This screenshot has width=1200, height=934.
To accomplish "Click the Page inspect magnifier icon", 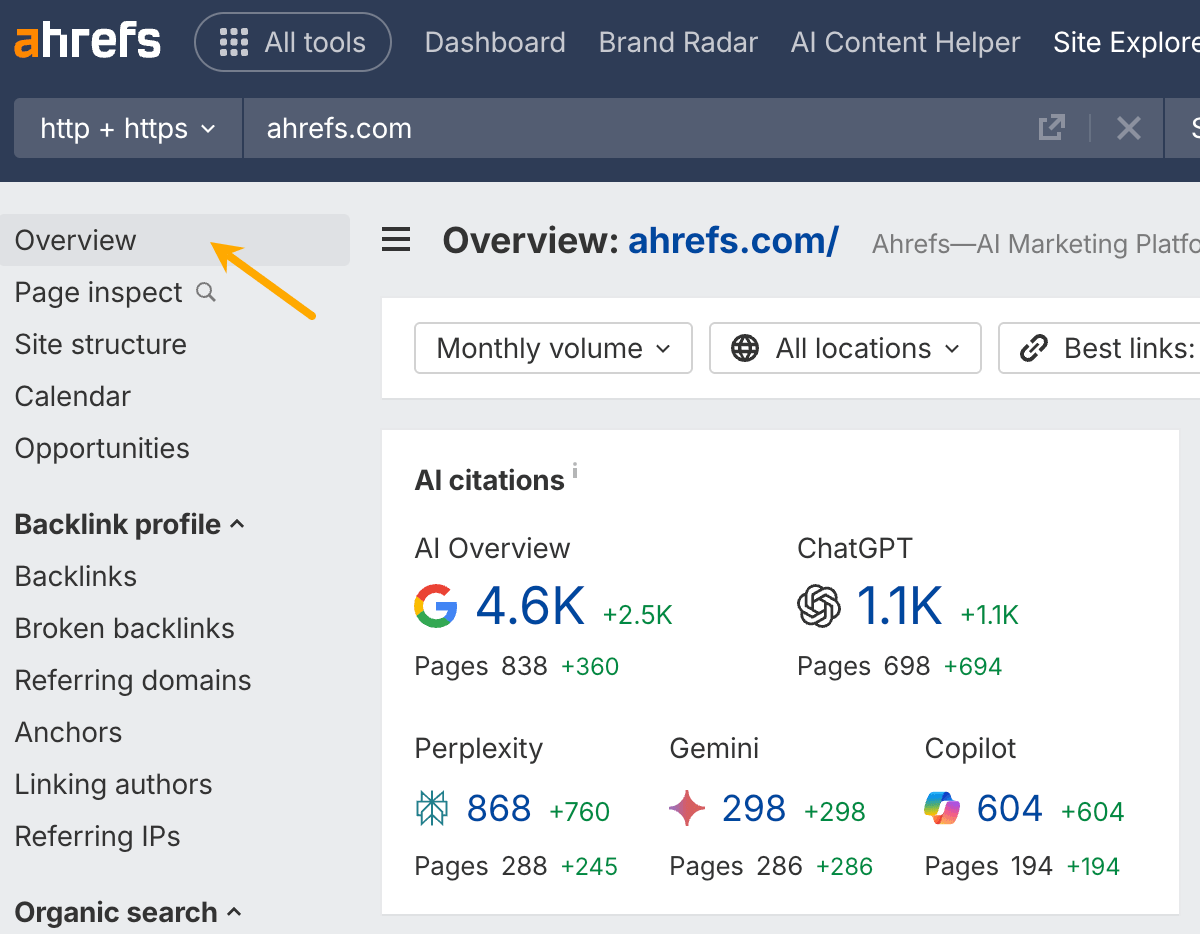I will click(x=205, y=292).
